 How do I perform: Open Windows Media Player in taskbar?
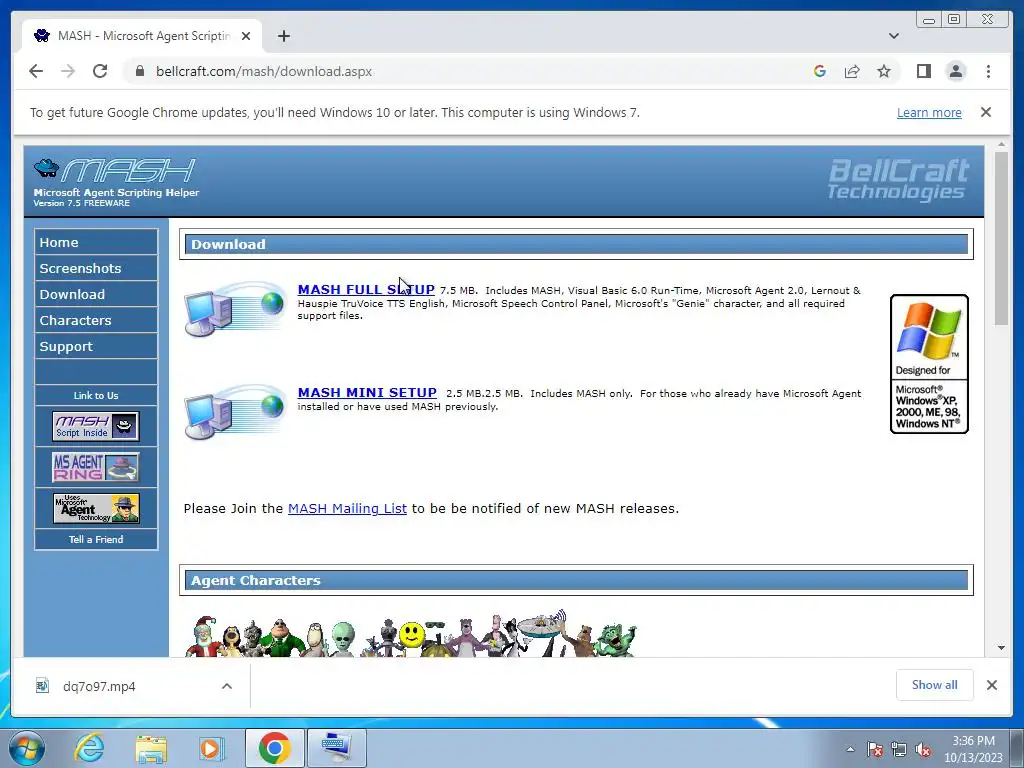click(210, 748)
